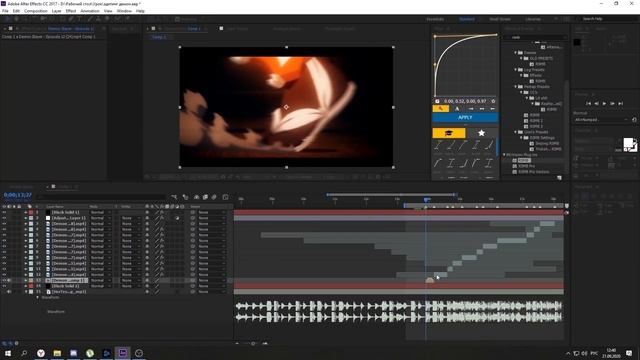Open the File menu

pos(5,11)
